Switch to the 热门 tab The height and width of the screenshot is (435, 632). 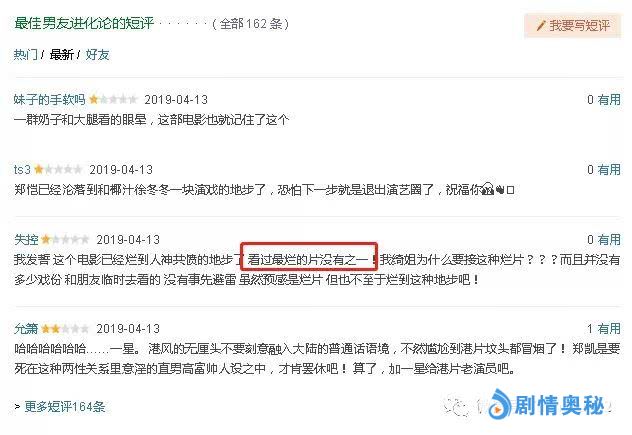[25, 54]
